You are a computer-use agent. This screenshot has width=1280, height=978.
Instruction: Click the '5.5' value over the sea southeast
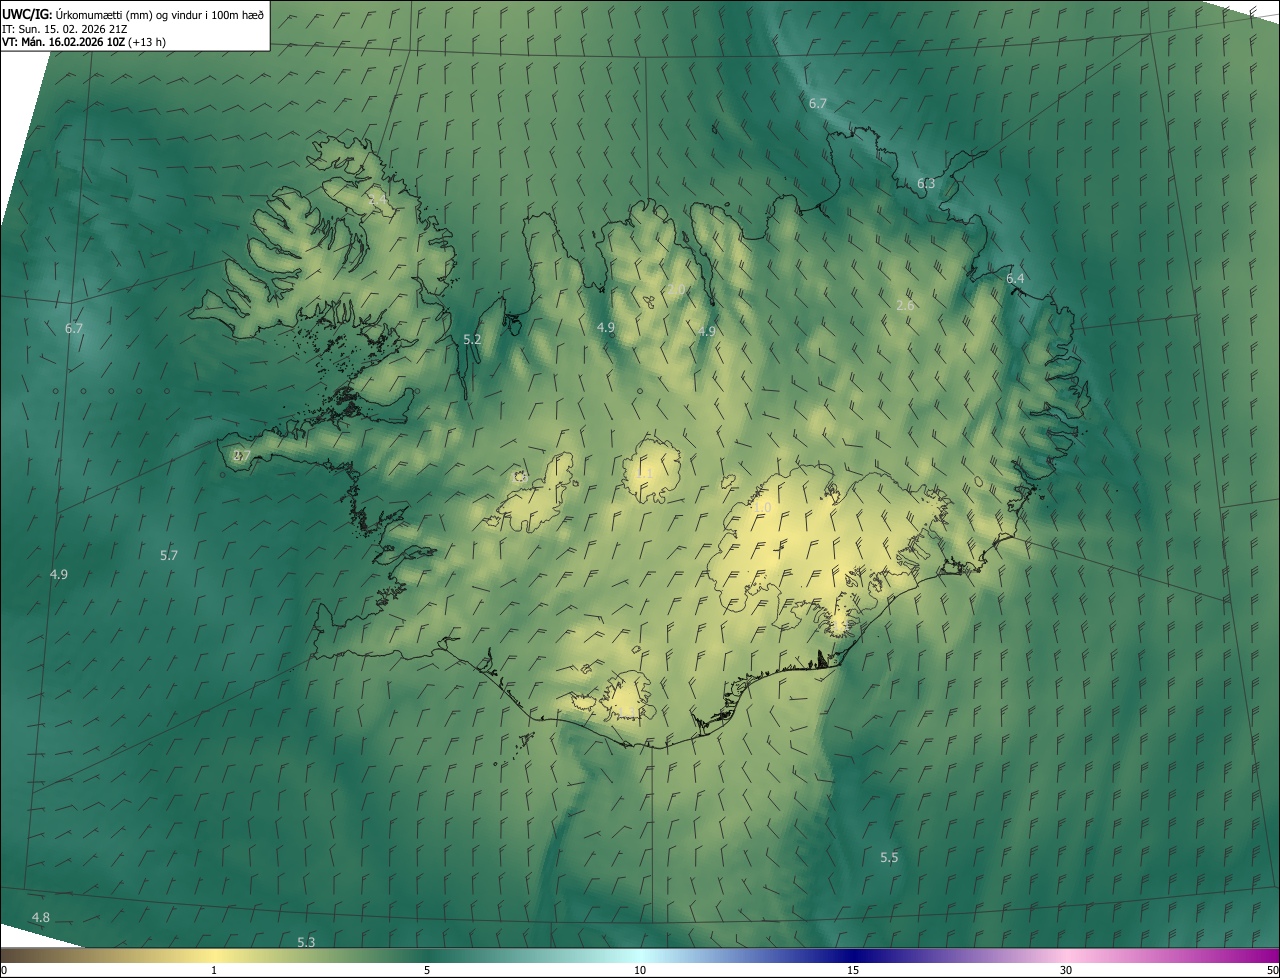[889, 857]
